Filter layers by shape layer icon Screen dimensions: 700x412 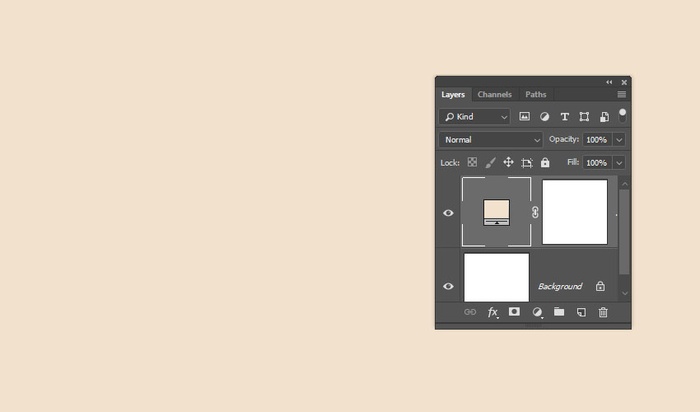point(584,117)
